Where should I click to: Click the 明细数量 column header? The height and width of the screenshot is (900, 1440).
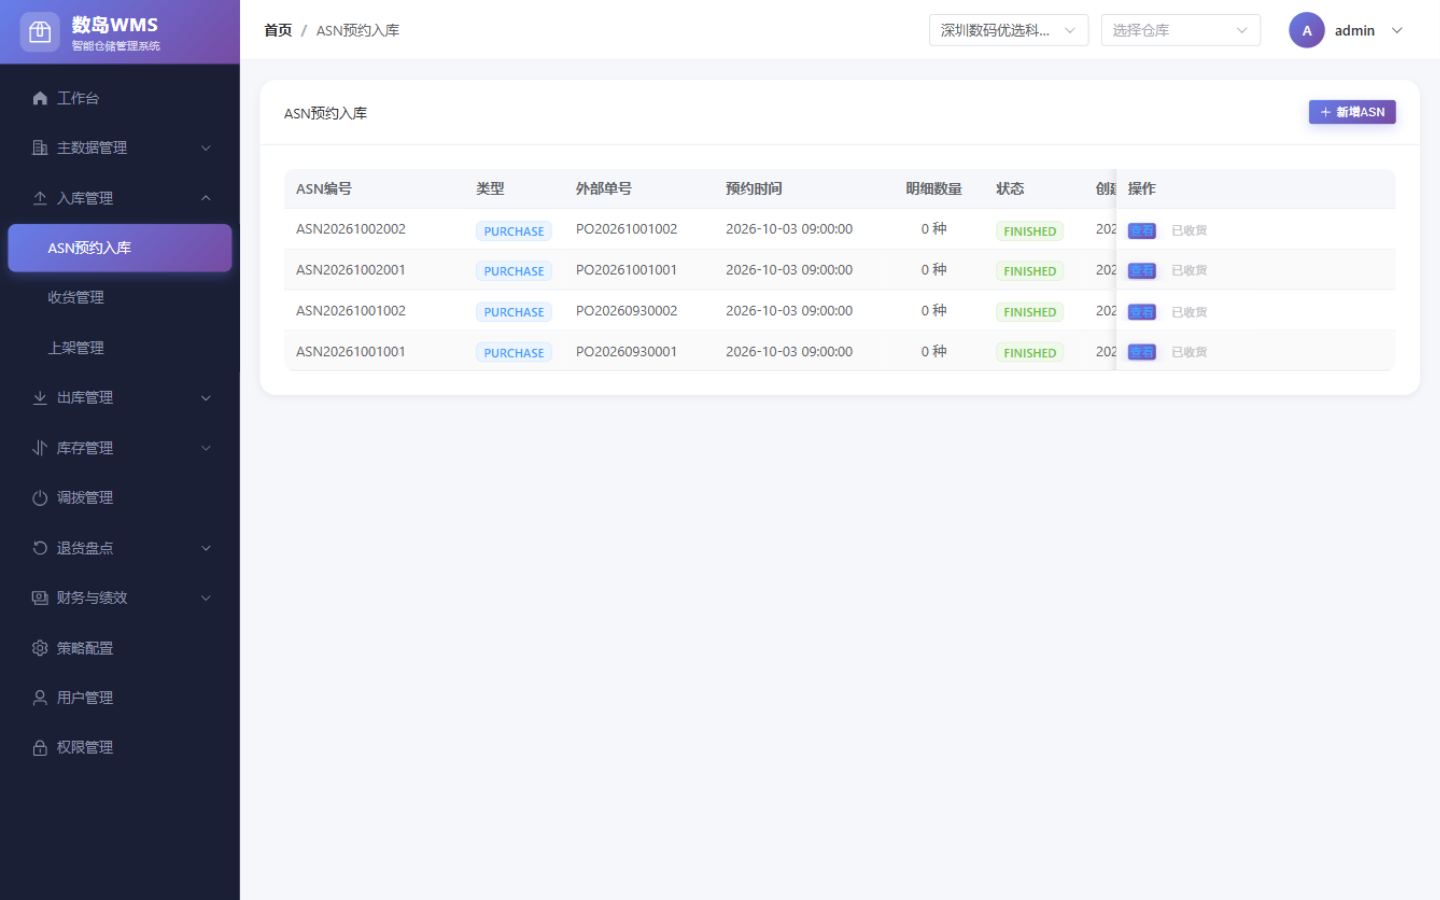pos(934,189)
